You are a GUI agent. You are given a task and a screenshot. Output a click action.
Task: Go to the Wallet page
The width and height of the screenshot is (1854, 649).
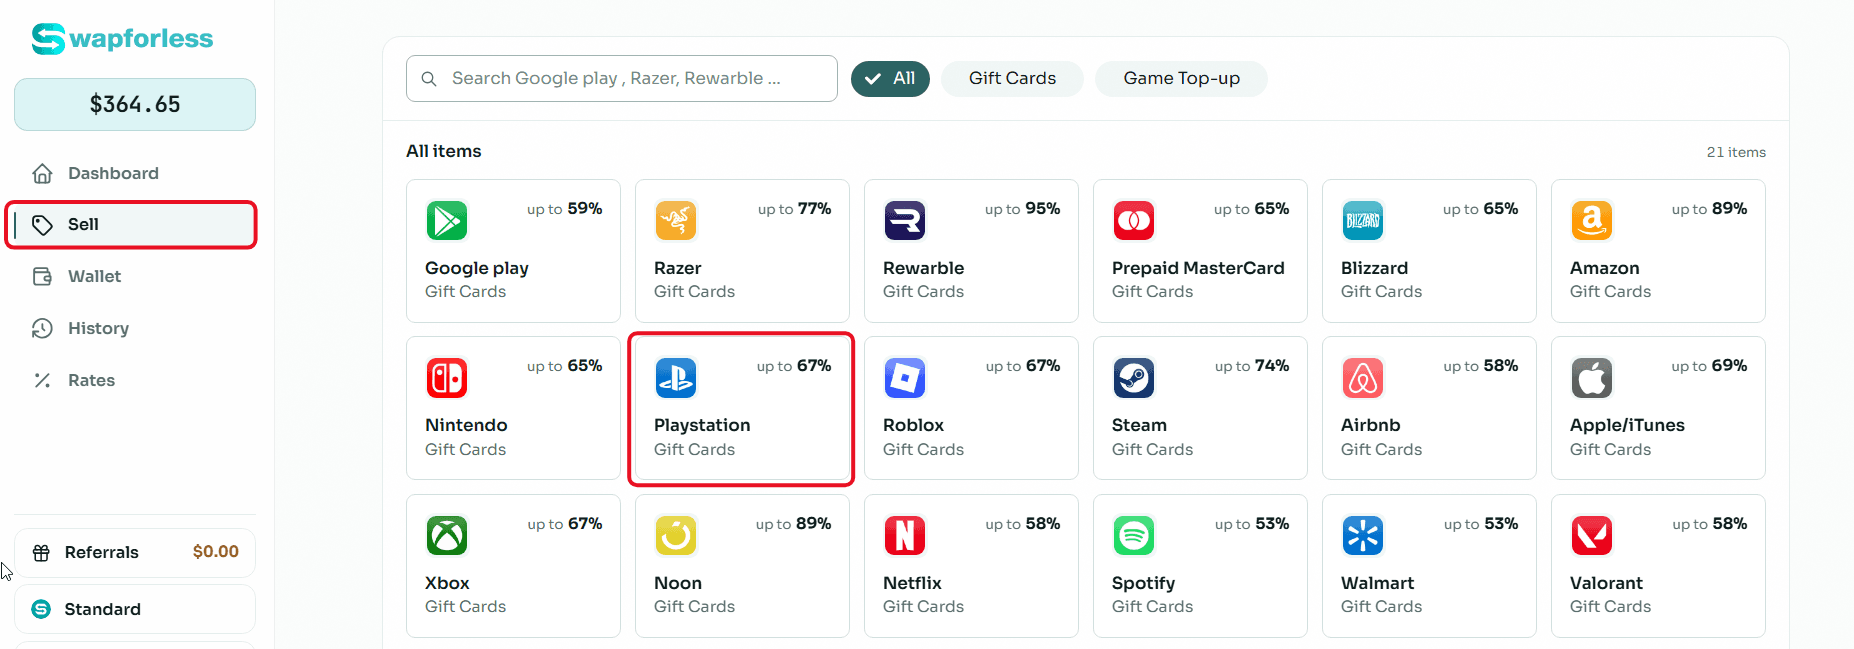(135, 277)
